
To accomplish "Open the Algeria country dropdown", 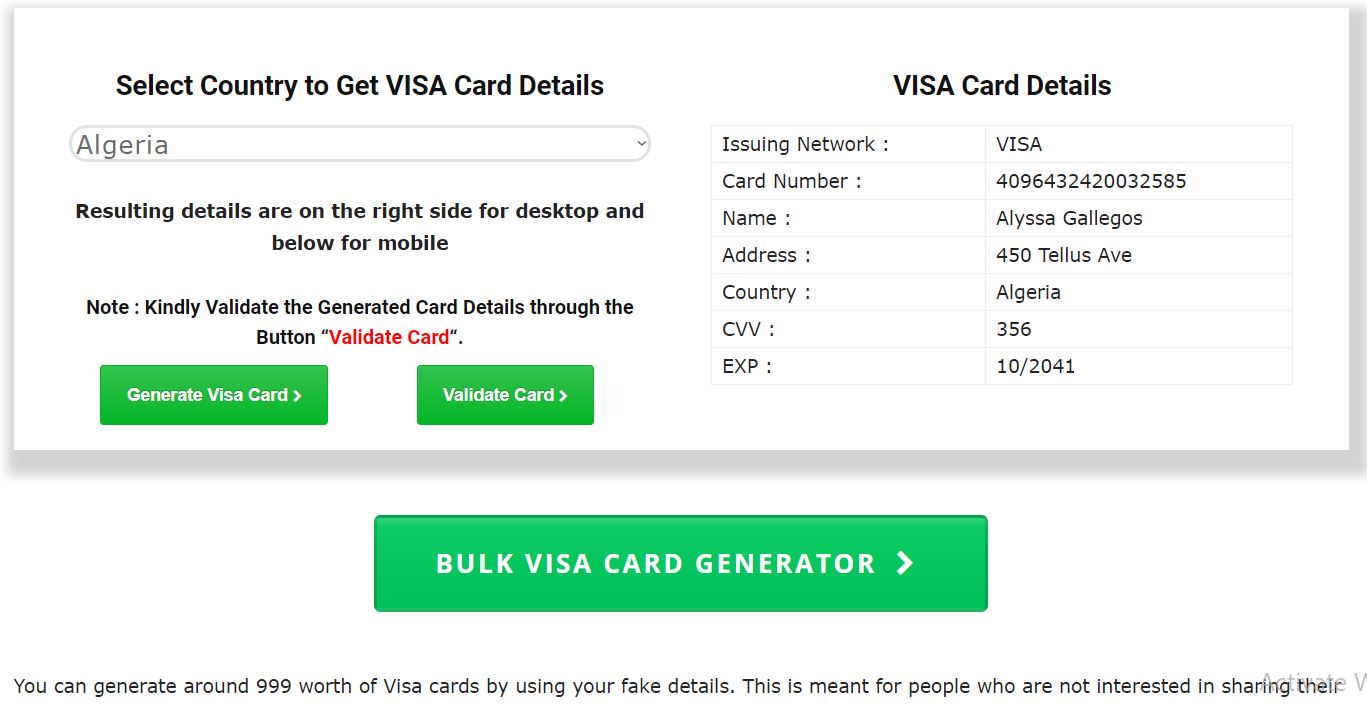I will coord(359,145).
